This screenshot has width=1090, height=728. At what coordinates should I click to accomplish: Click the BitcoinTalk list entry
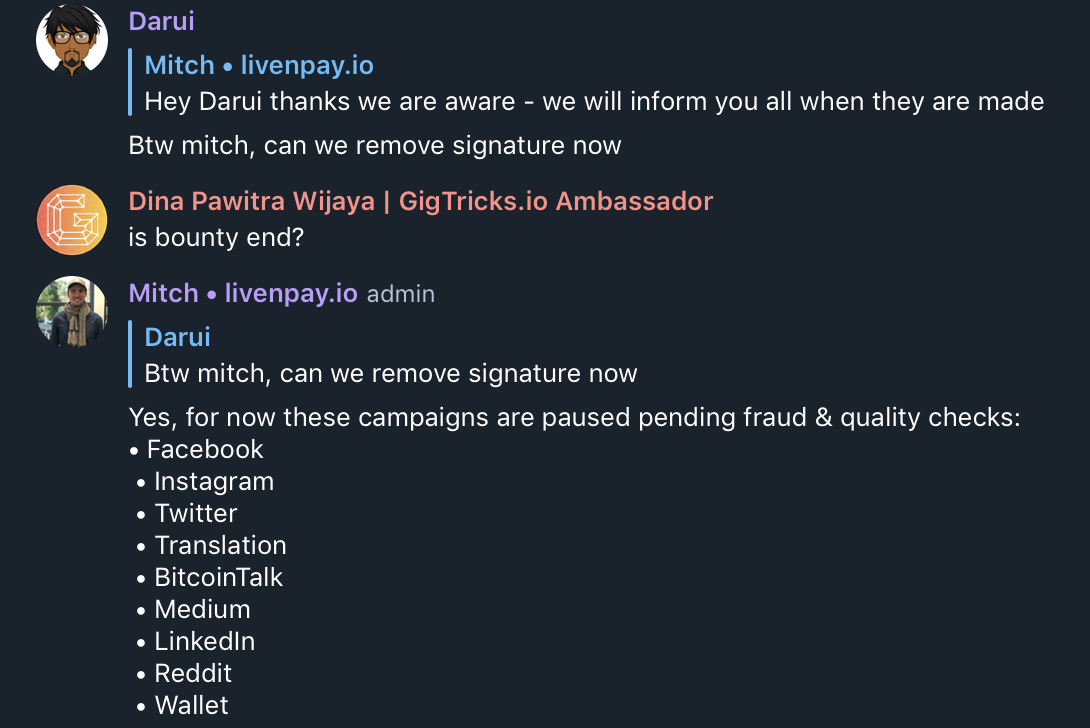(210, 577)
